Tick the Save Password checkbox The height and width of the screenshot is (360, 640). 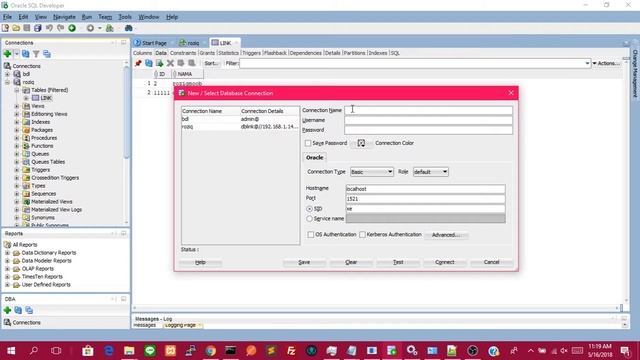tap(308, 143)
